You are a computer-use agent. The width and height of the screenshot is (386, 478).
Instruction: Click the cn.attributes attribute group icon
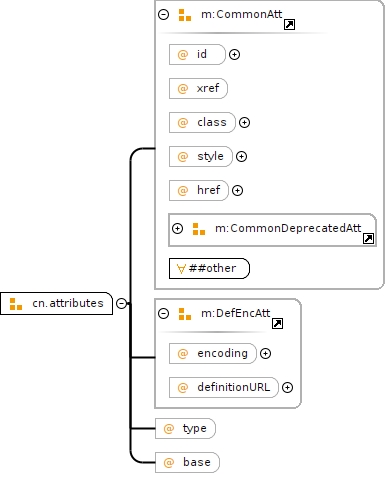[x=16, y=304]
